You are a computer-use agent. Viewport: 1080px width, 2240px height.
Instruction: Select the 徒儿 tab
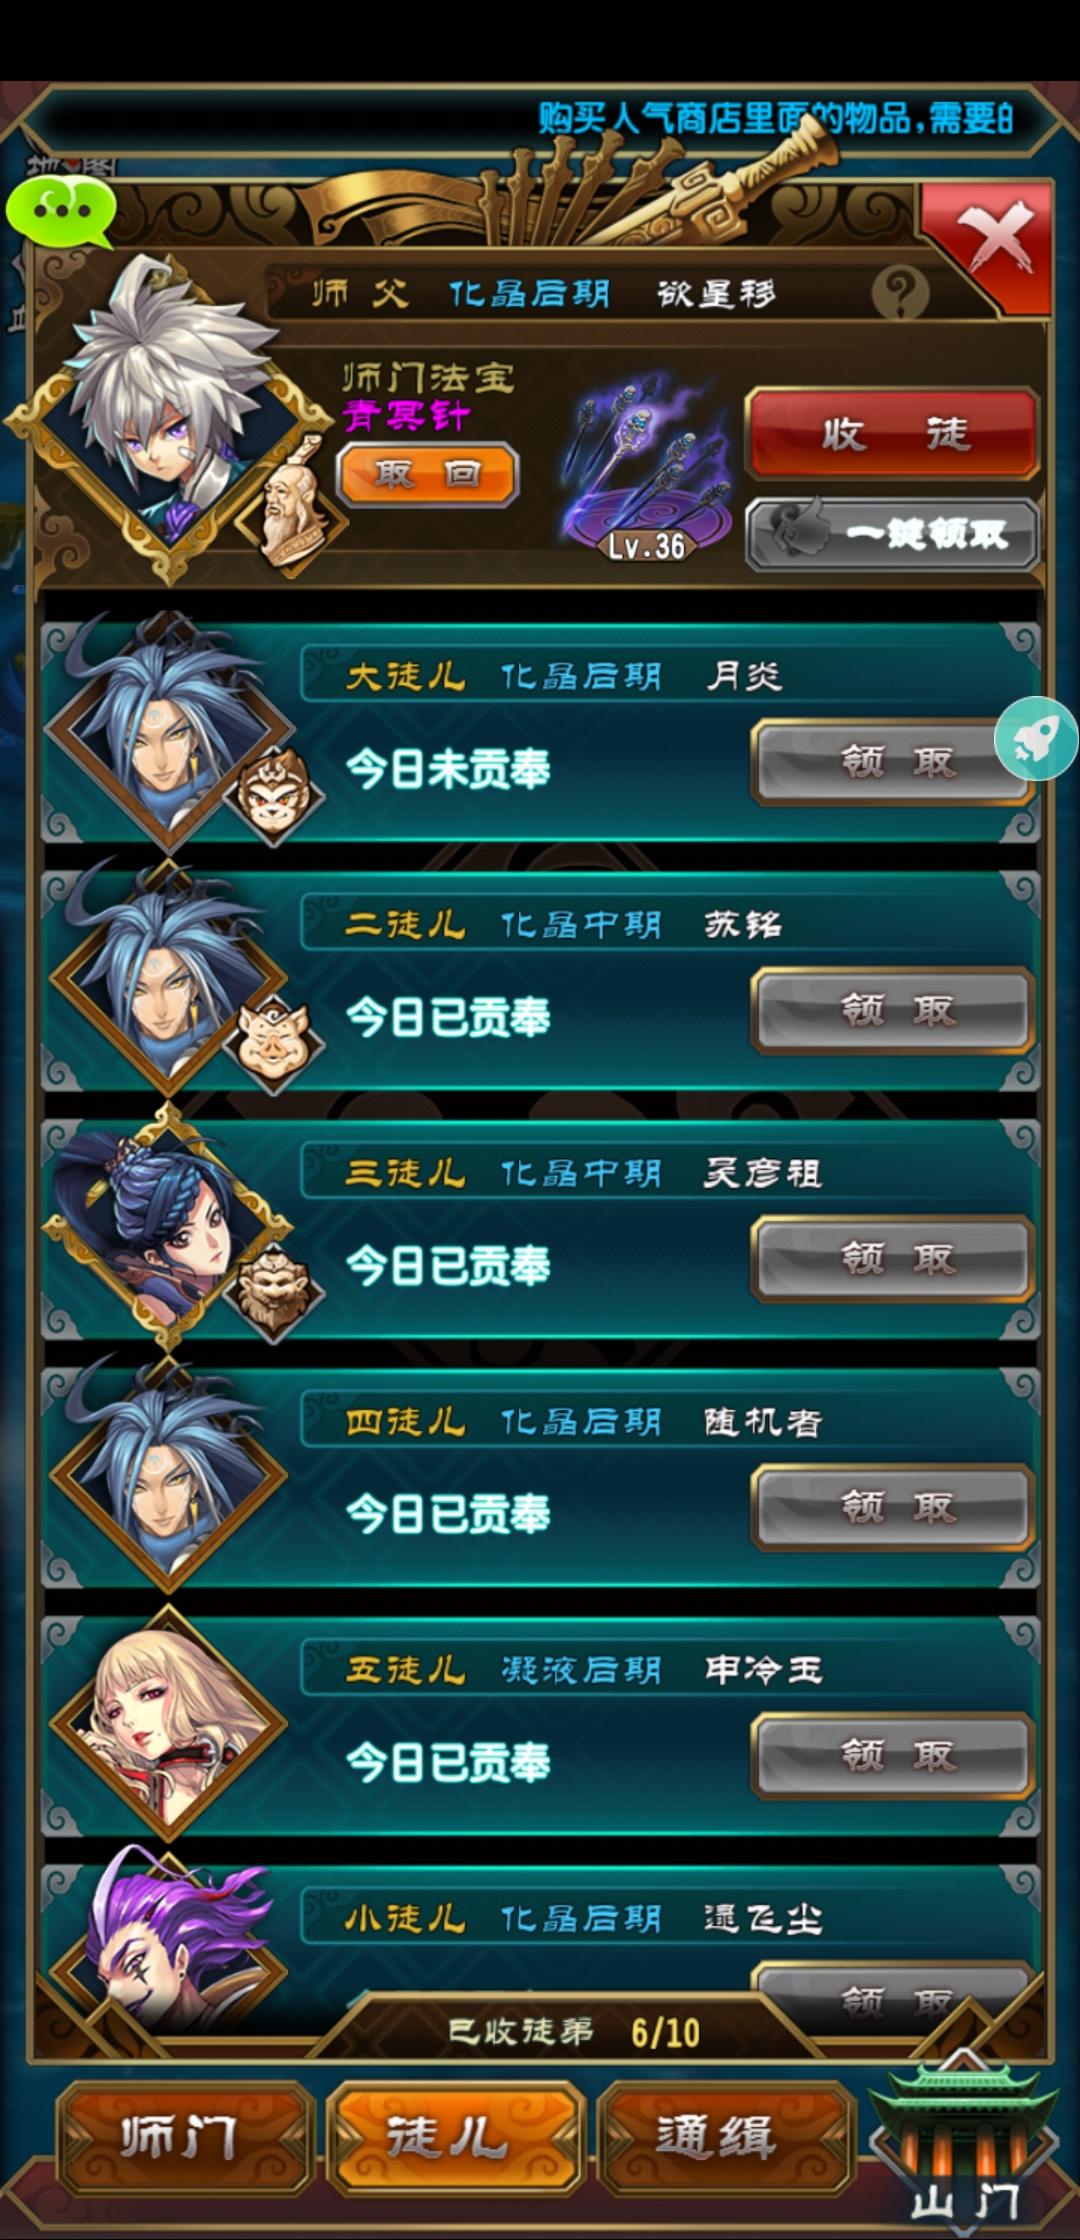(455, 2138)
